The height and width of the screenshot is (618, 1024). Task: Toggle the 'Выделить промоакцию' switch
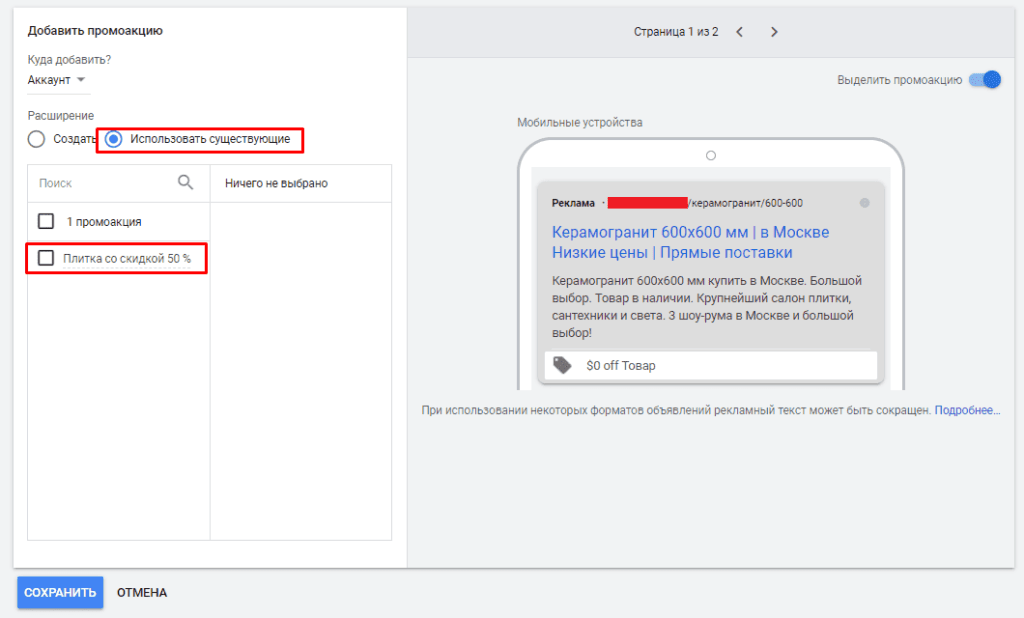[x=985, y=80]
